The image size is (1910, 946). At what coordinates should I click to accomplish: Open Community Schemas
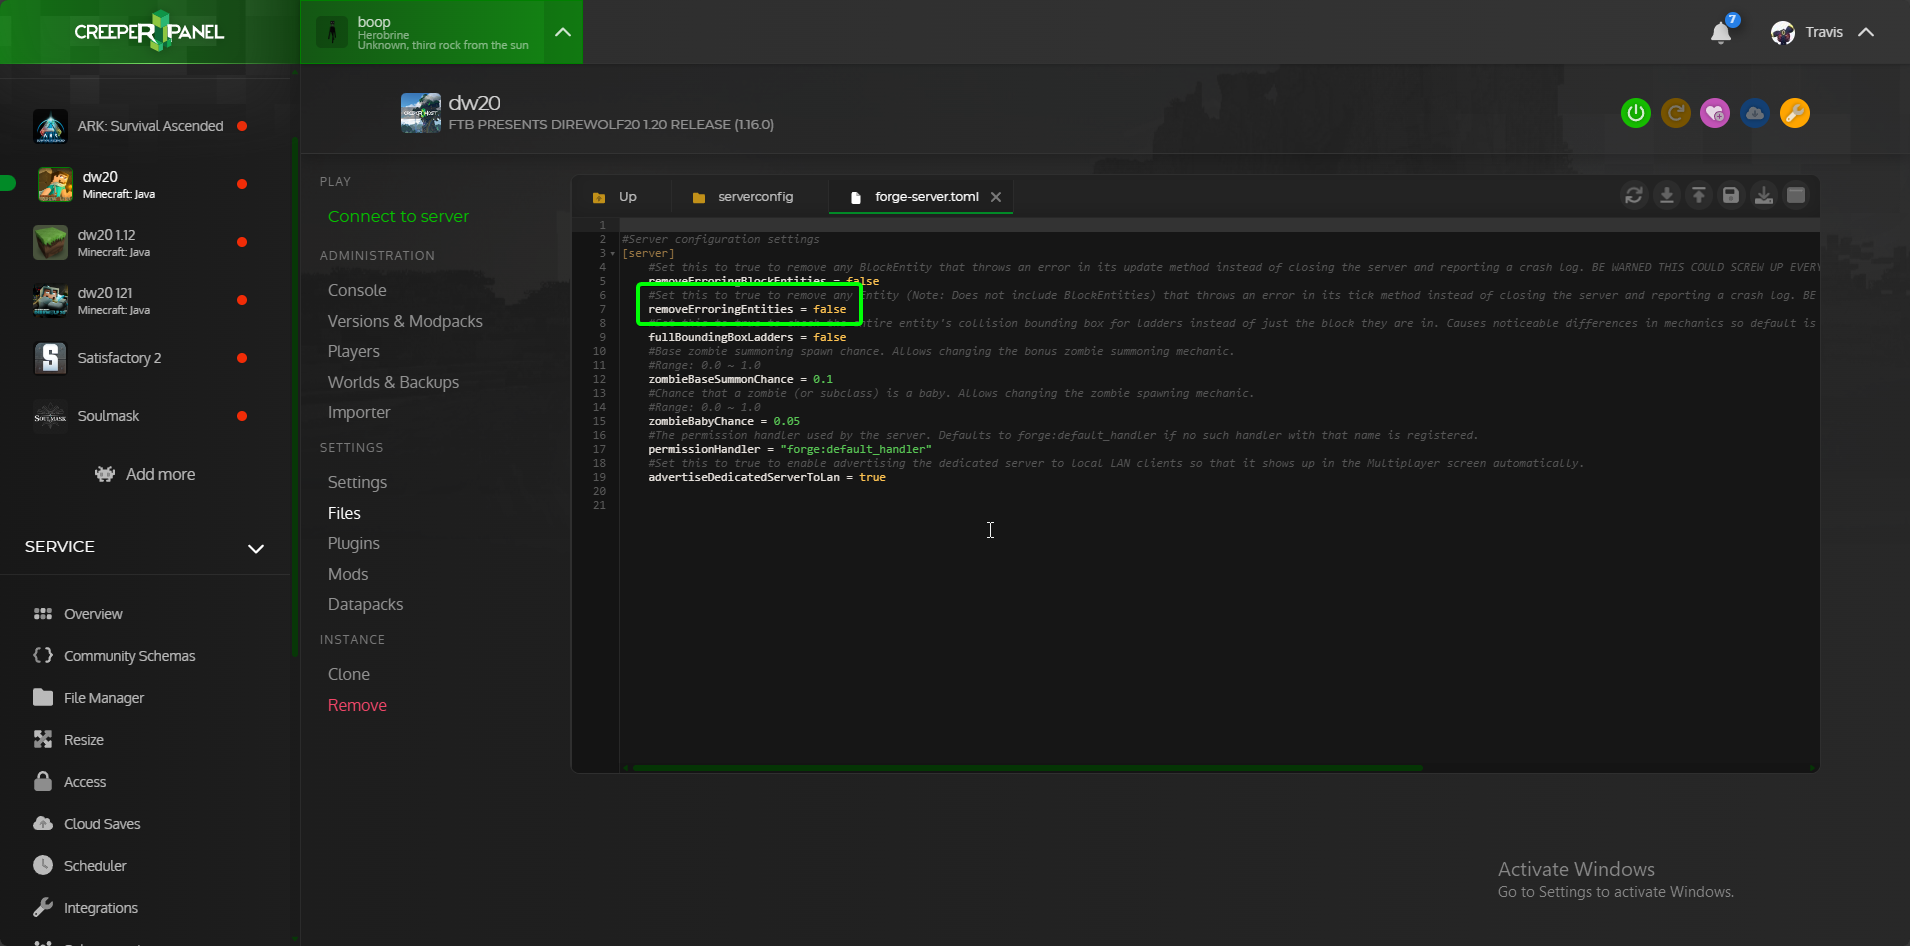click(x=129, y=656)
